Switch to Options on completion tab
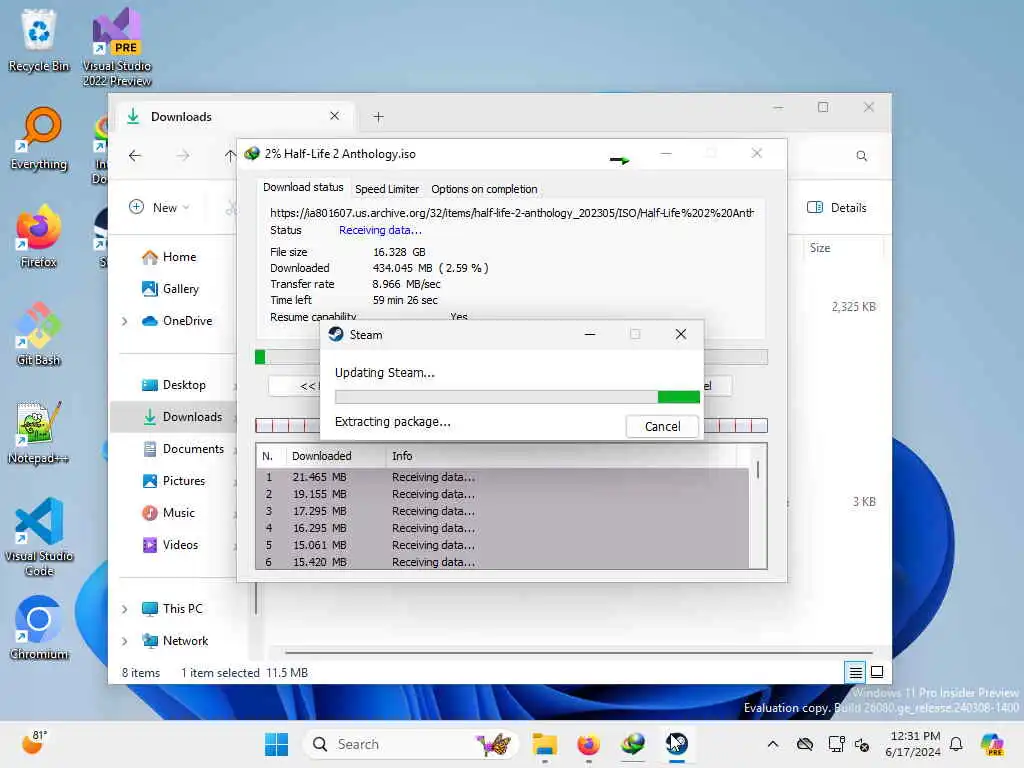This screenshot has height=768, width=1024. [484, 189]
